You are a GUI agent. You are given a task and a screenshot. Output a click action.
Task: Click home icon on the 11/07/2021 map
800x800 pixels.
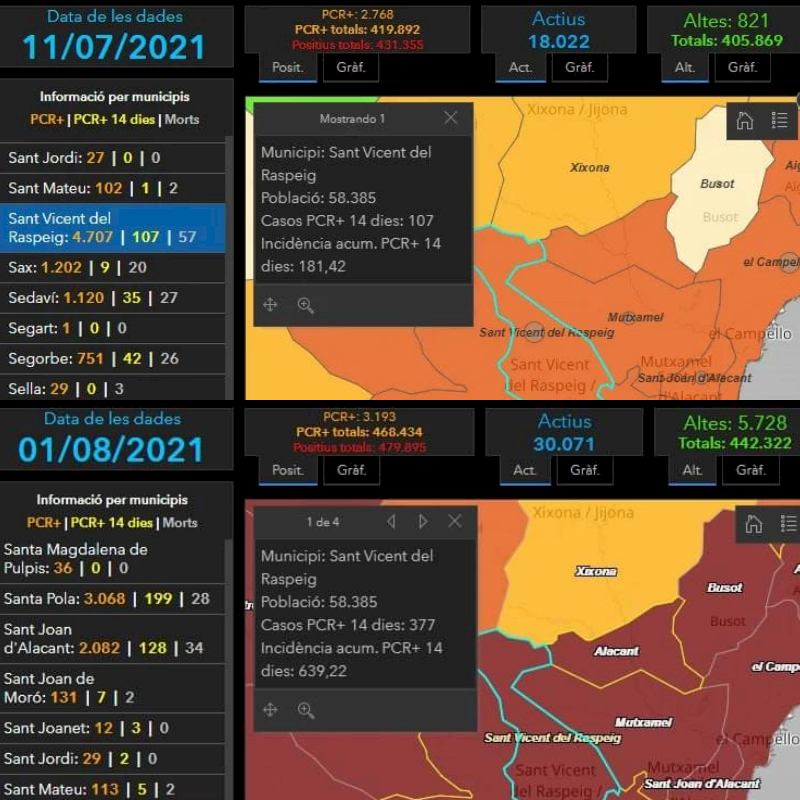click(744, 121)
